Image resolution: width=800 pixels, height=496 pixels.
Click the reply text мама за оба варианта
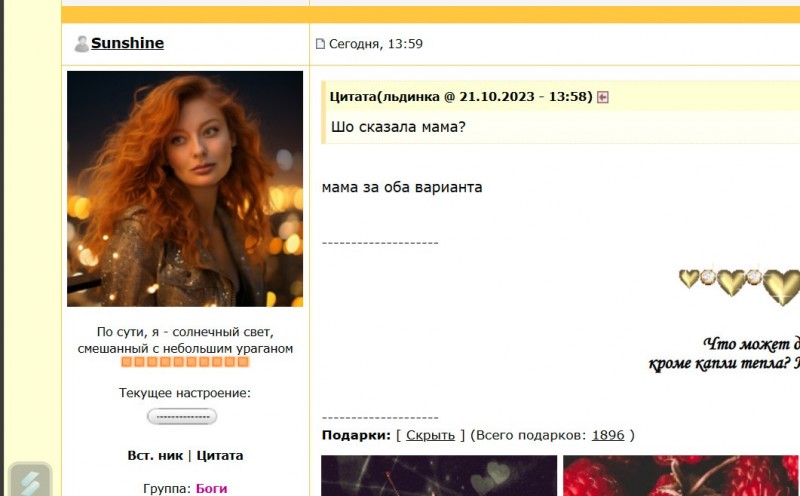pos(402,187)
